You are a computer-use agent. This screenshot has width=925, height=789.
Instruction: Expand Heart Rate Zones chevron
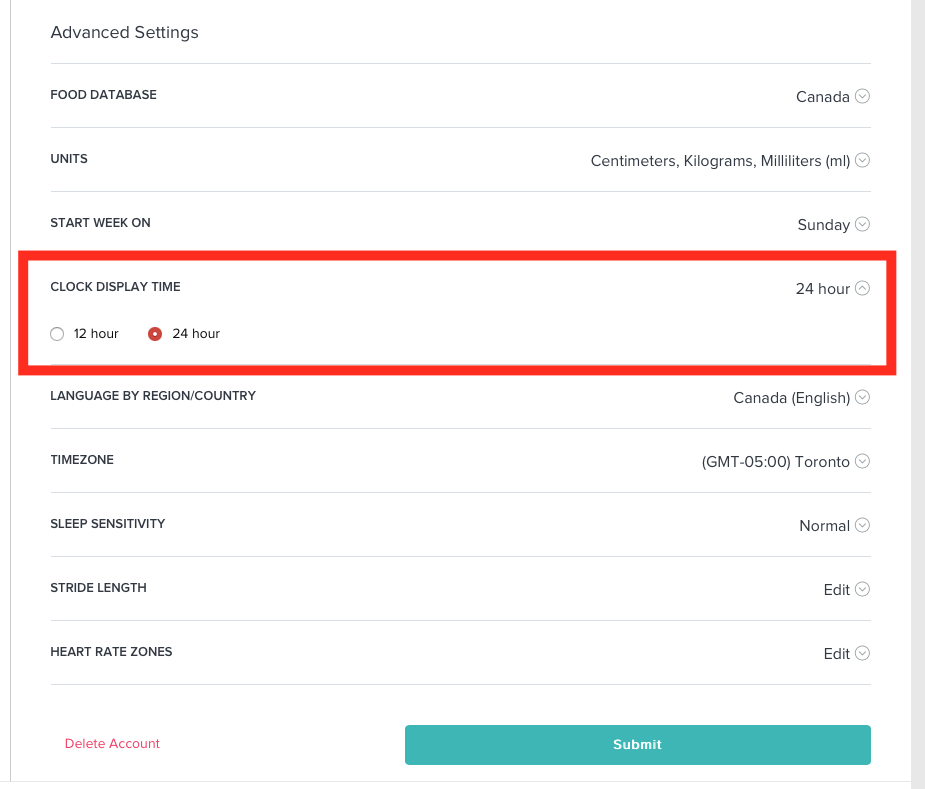862,653
